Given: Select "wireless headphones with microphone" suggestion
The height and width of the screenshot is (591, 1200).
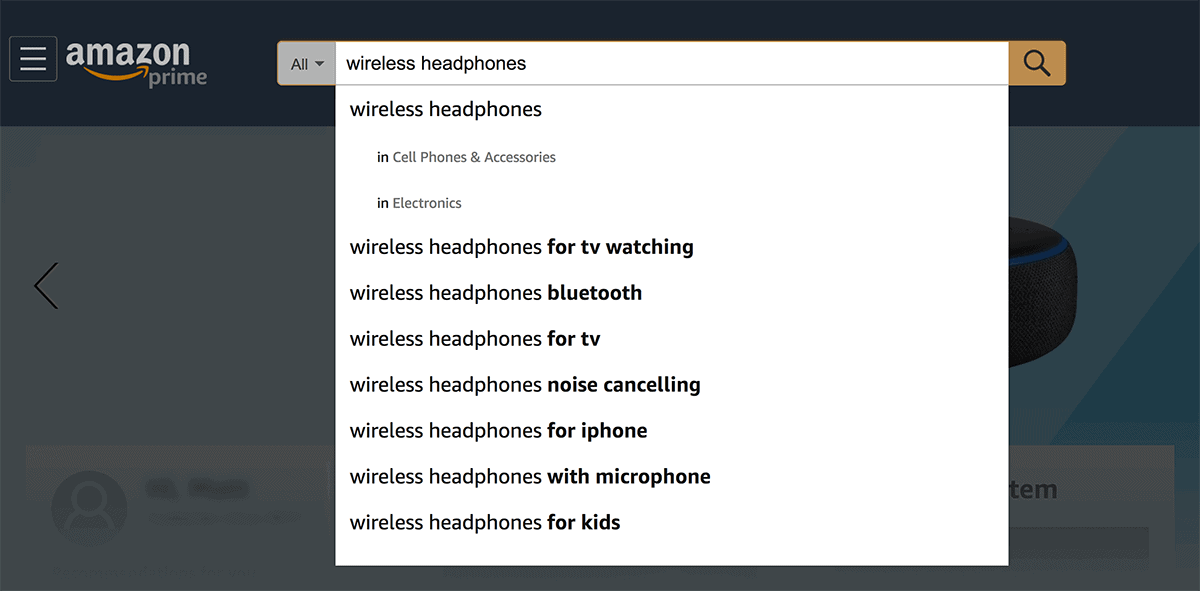Looking at the screenshot, I should (530, 477).
